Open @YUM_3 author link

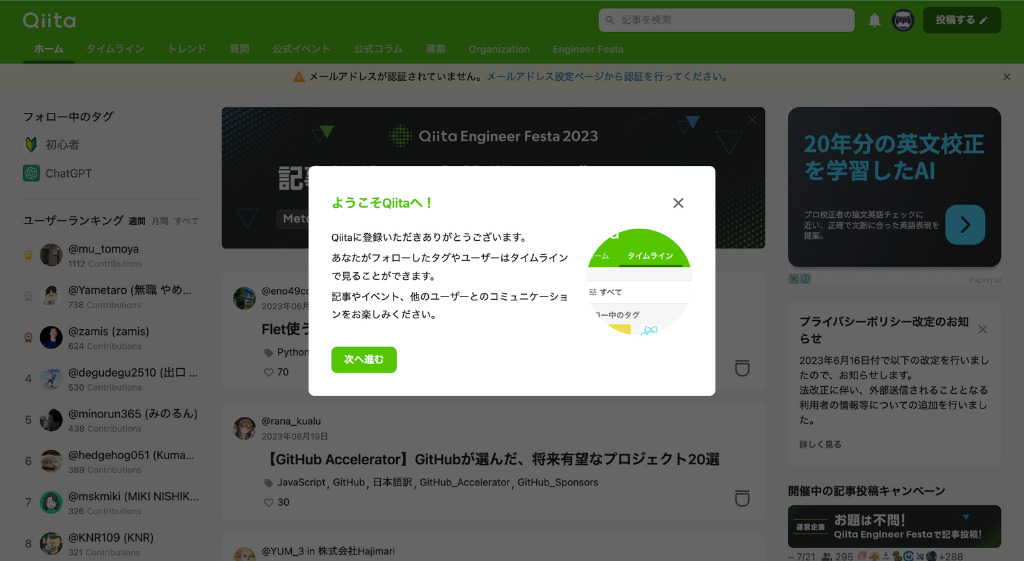[x=282, y=551]
